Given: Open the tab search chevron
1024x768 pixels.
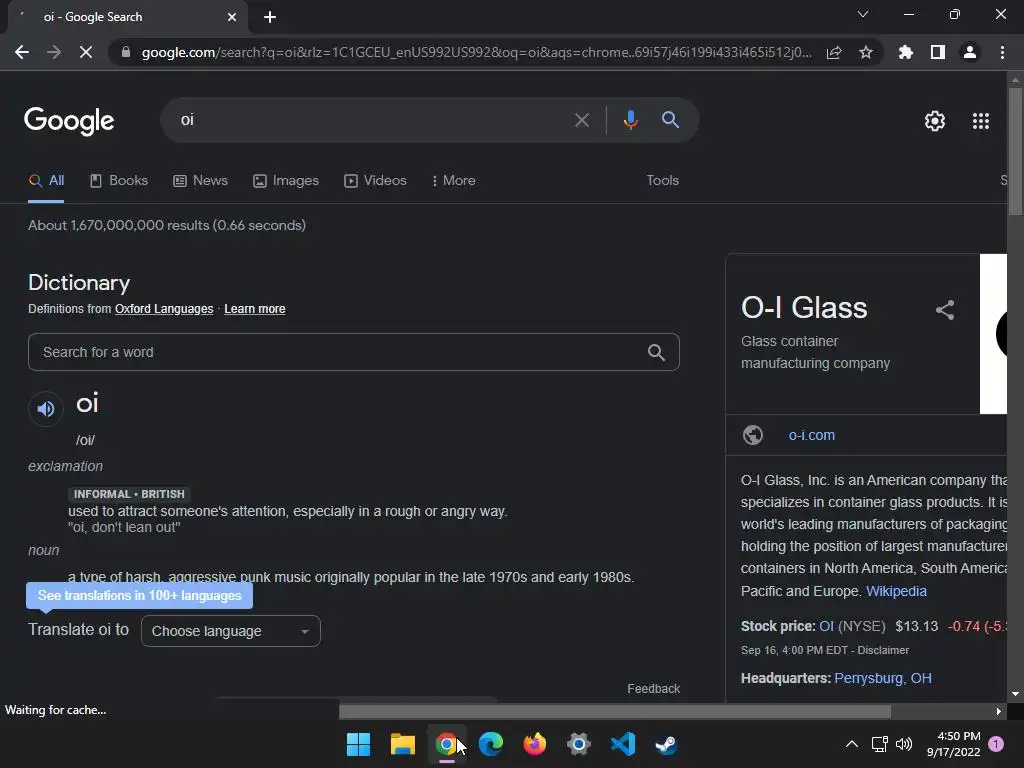Looking at the screenshot, I should pyautogui.click(x=863, y=14).
